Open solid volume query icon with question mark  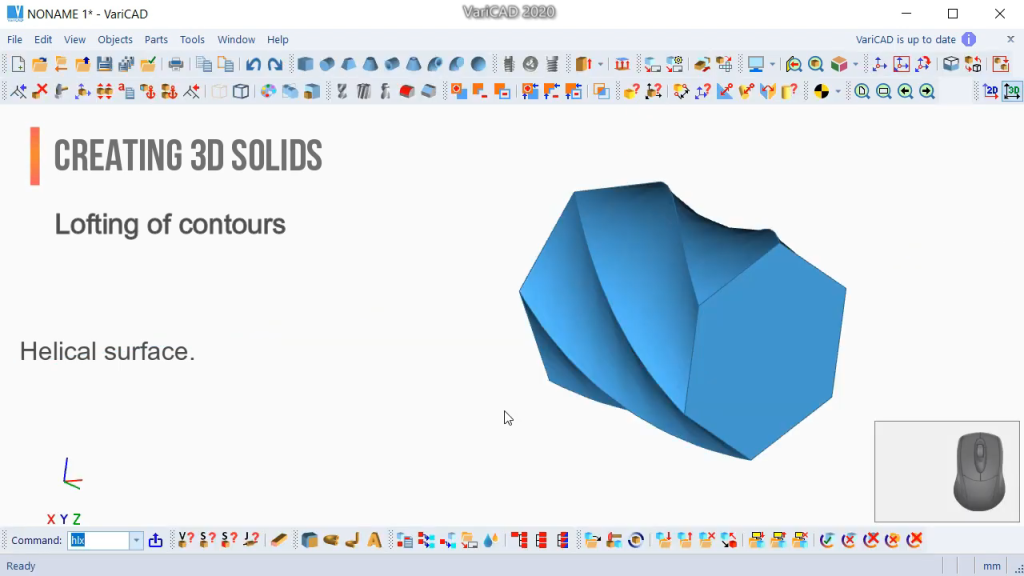(x=632, y=91)
